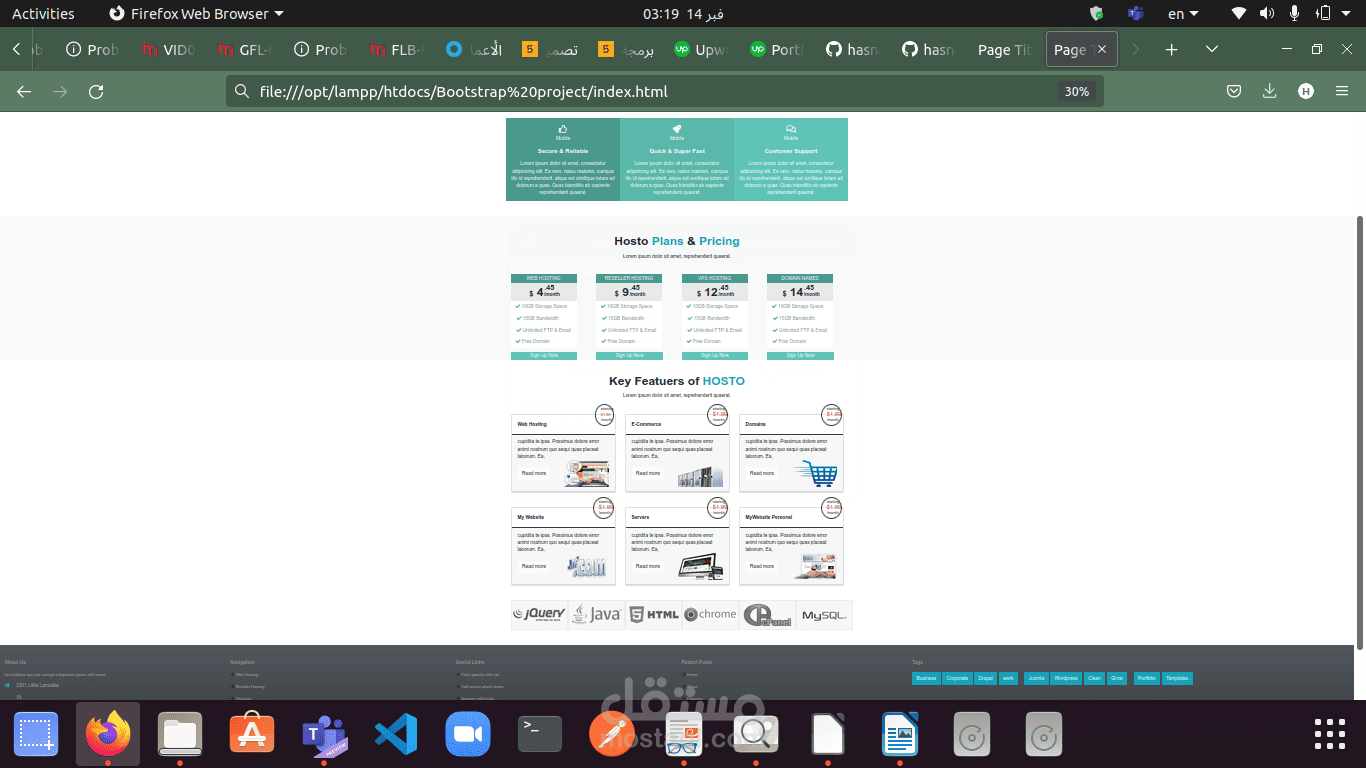Switch to the VID0 tab
The image size is (1366, 768).
click(x=168, y=49)
